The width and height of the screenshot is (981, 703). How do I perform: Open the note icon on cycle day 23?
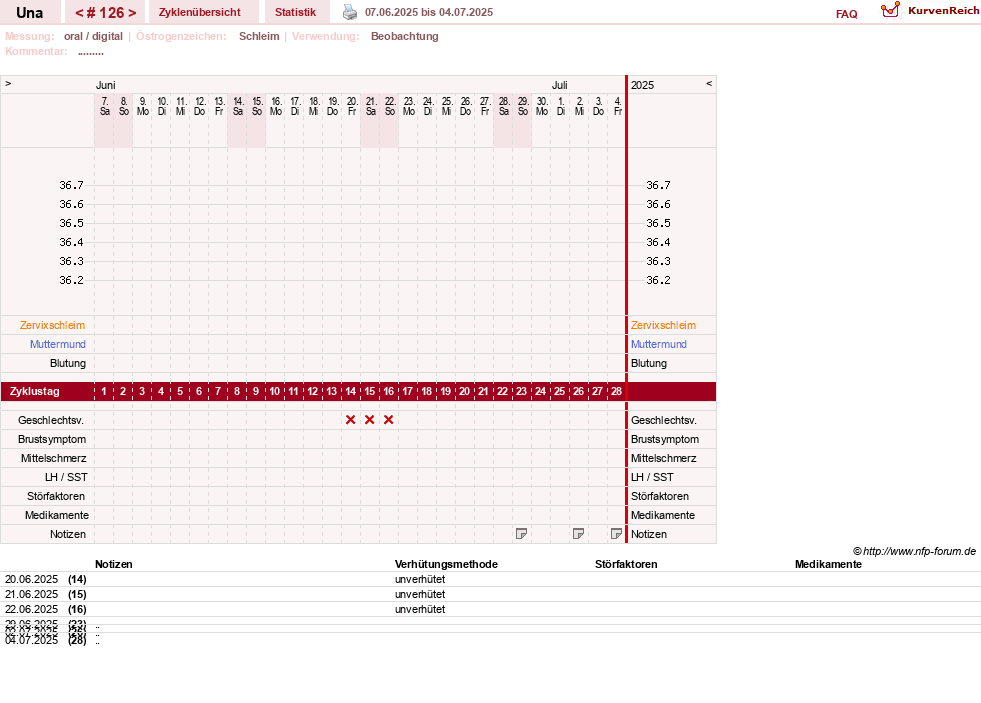521,534
